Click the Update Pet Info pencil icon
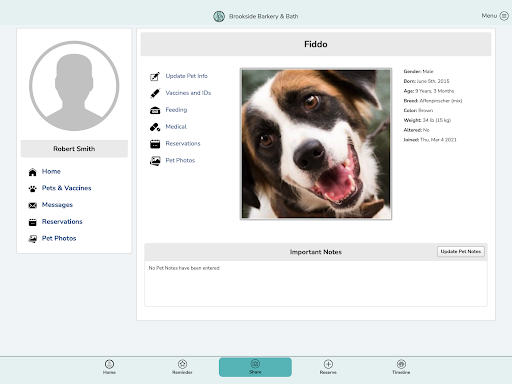The image size is (512, 384). (x=155, y=77)
